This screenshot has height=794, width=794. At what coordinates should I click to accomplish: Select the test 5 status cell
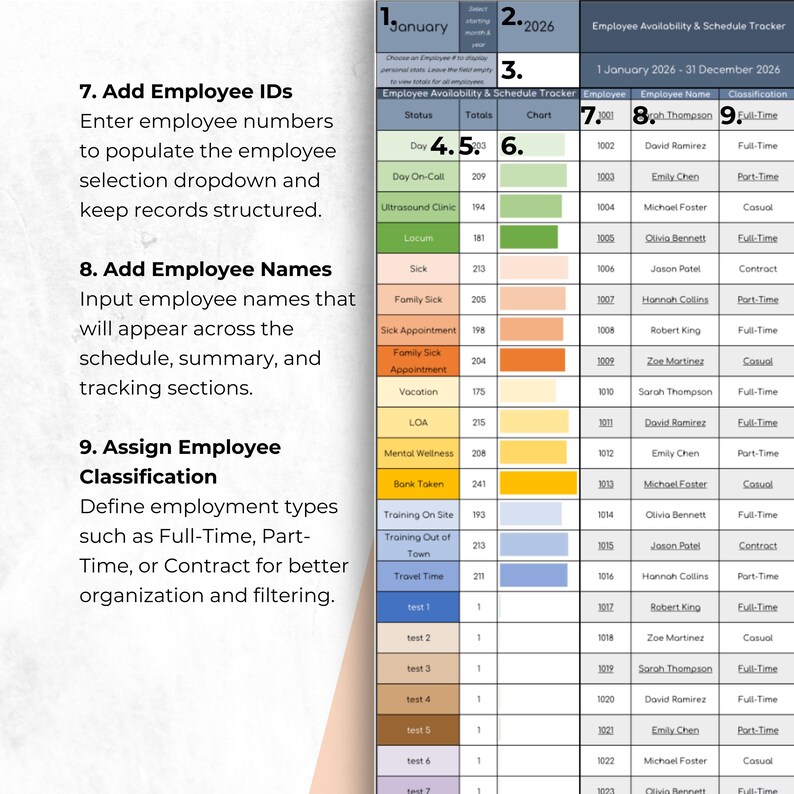418,730
